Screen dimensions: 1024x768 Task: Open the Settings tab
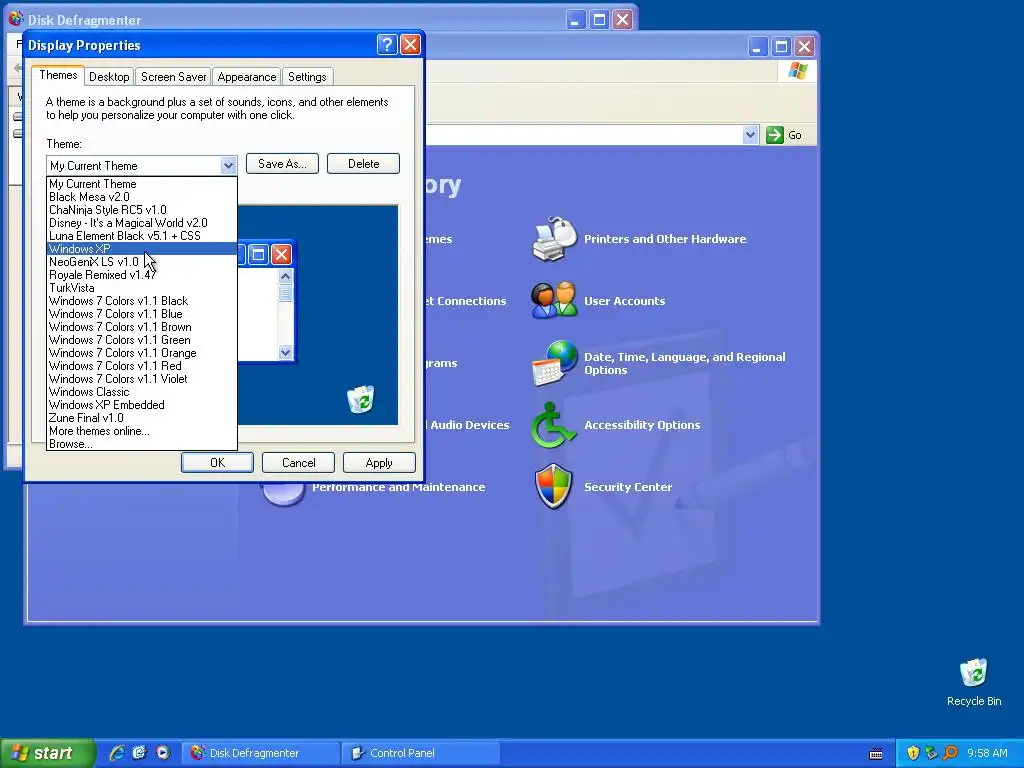pyautogui.click(x=307, y=76)
